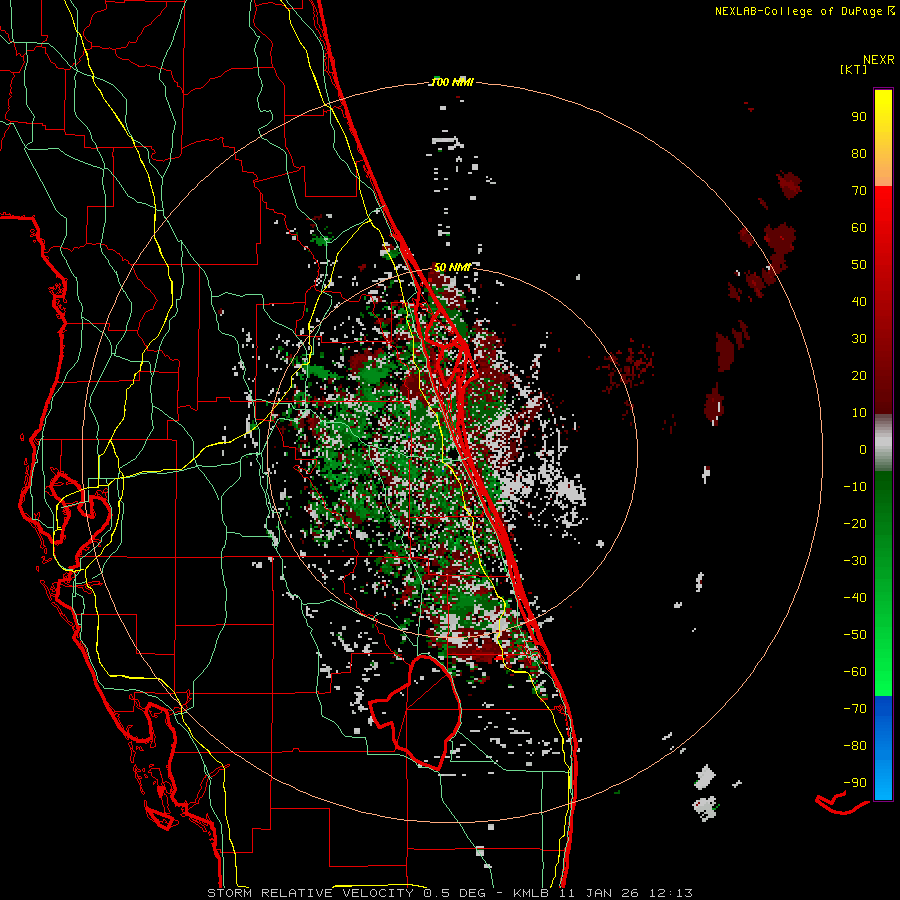Select the -20 value on the velocity scale
This screenshot has height=900, width=900.
855,524
